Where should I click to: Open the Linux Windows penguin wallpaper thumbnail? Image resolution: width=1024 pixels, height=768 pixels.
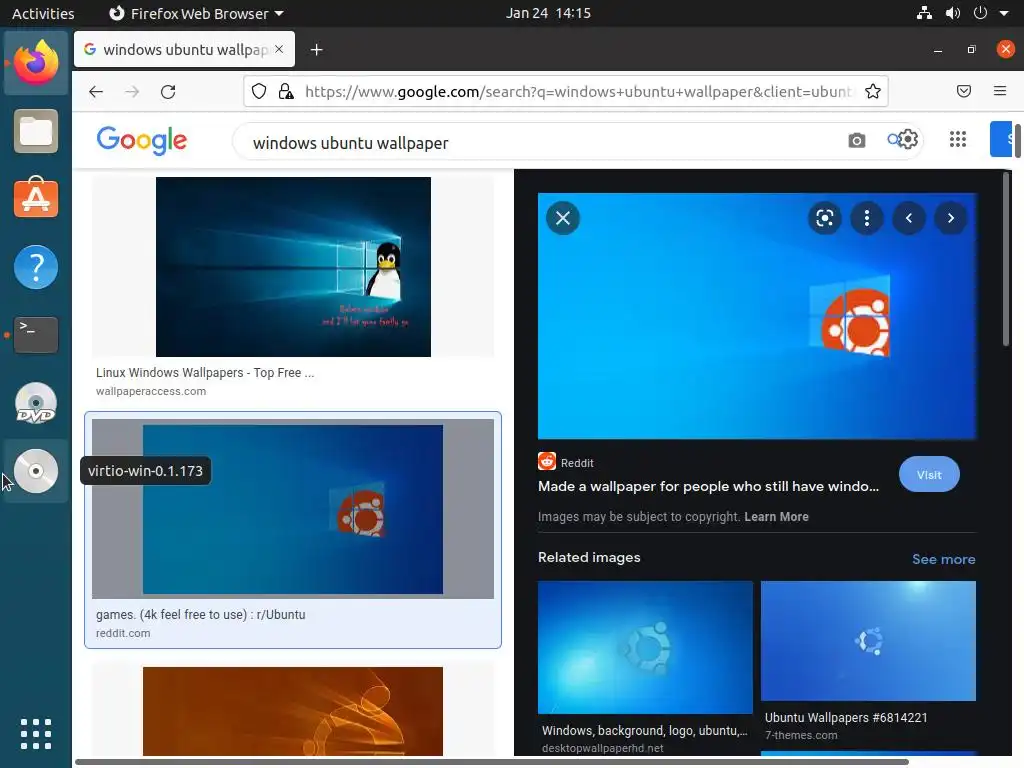(x=293, y=266)
